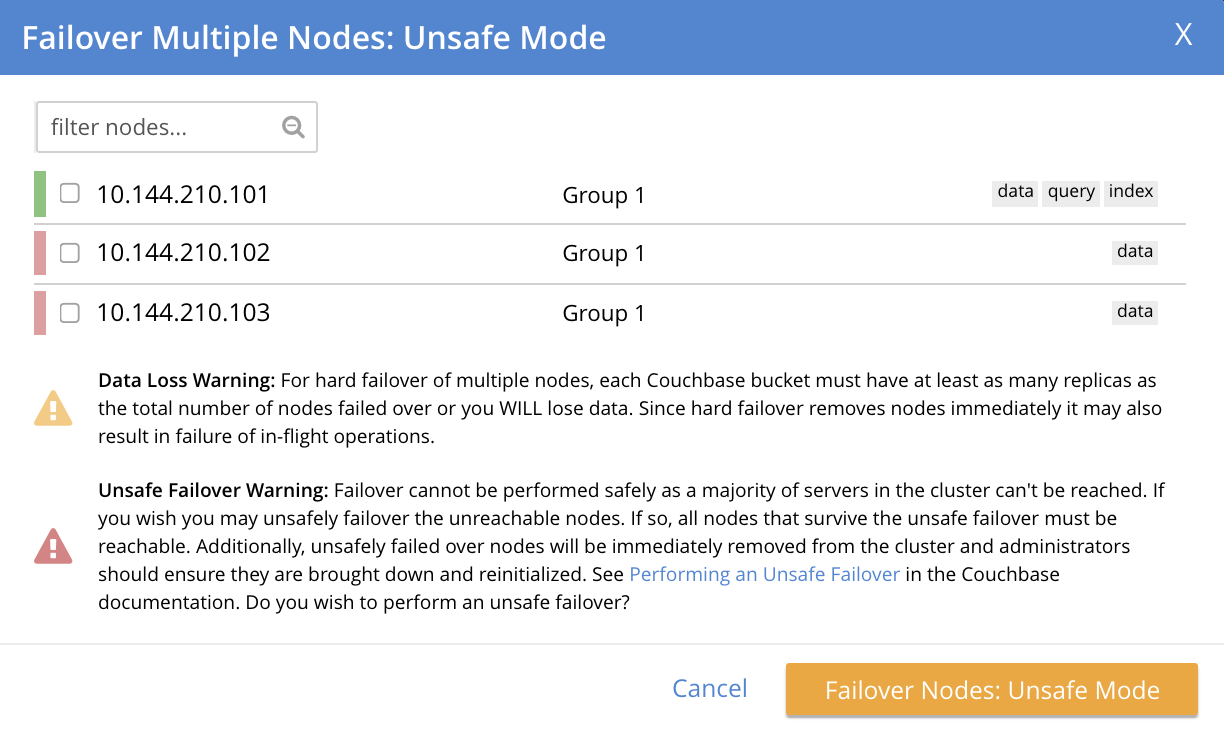Close the Failover Multiple Nodes dialog
The width and height of the screenshot is (1224, 729).
[x=1183, y=34]
